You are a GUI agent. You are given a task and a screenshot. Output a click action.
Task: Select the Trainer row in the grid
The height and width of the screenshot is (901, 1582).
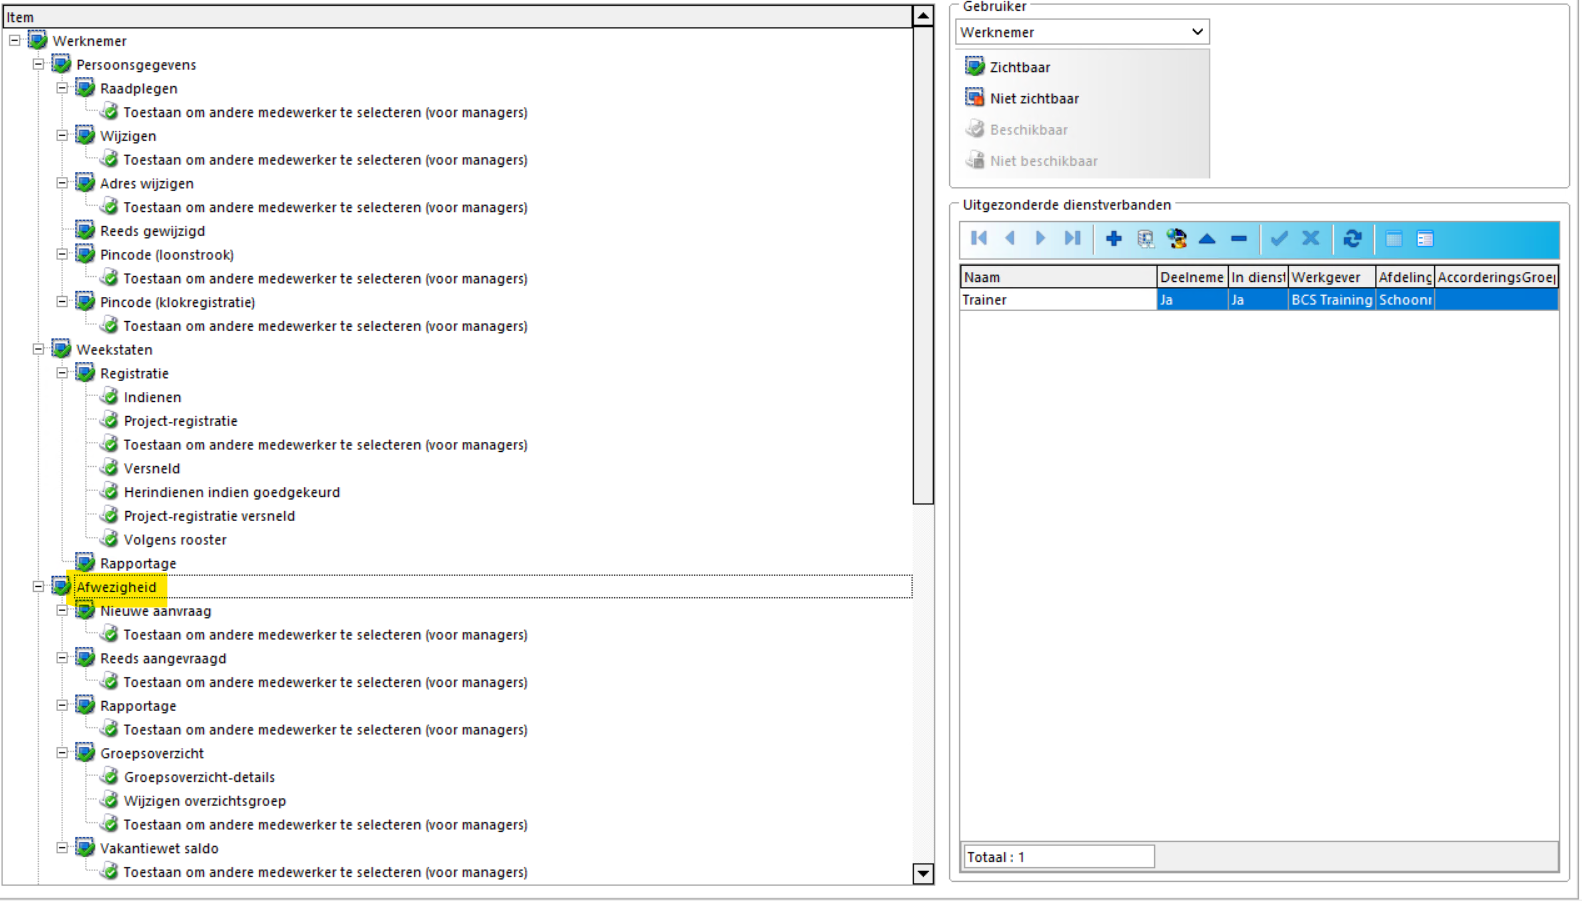tap(1259, 300)
